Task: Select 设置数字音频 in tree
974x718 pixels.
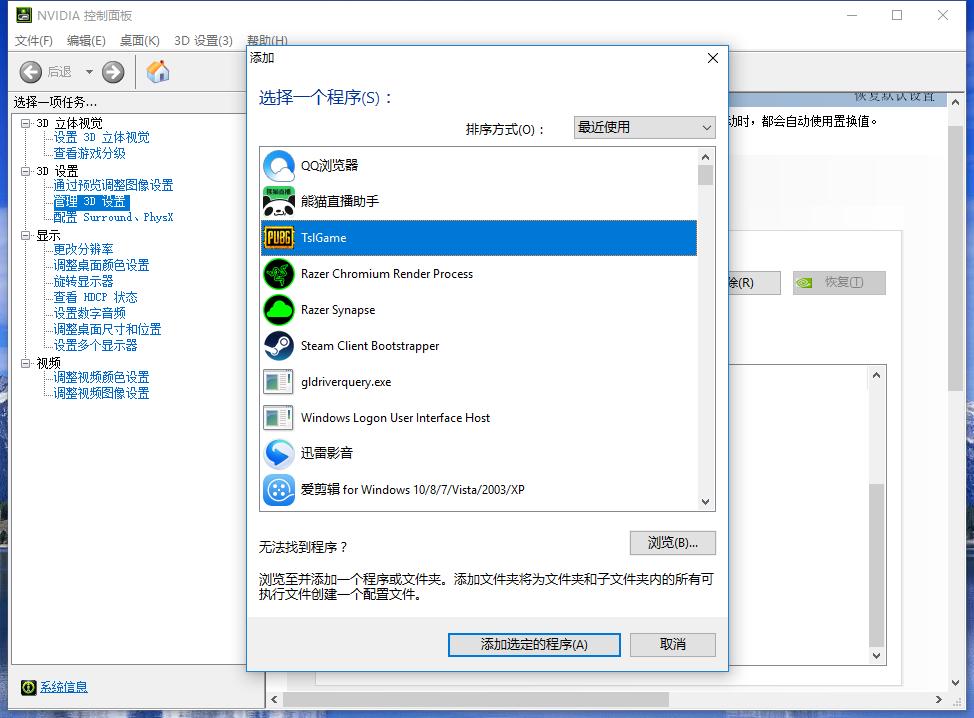Action: (89, 313)
